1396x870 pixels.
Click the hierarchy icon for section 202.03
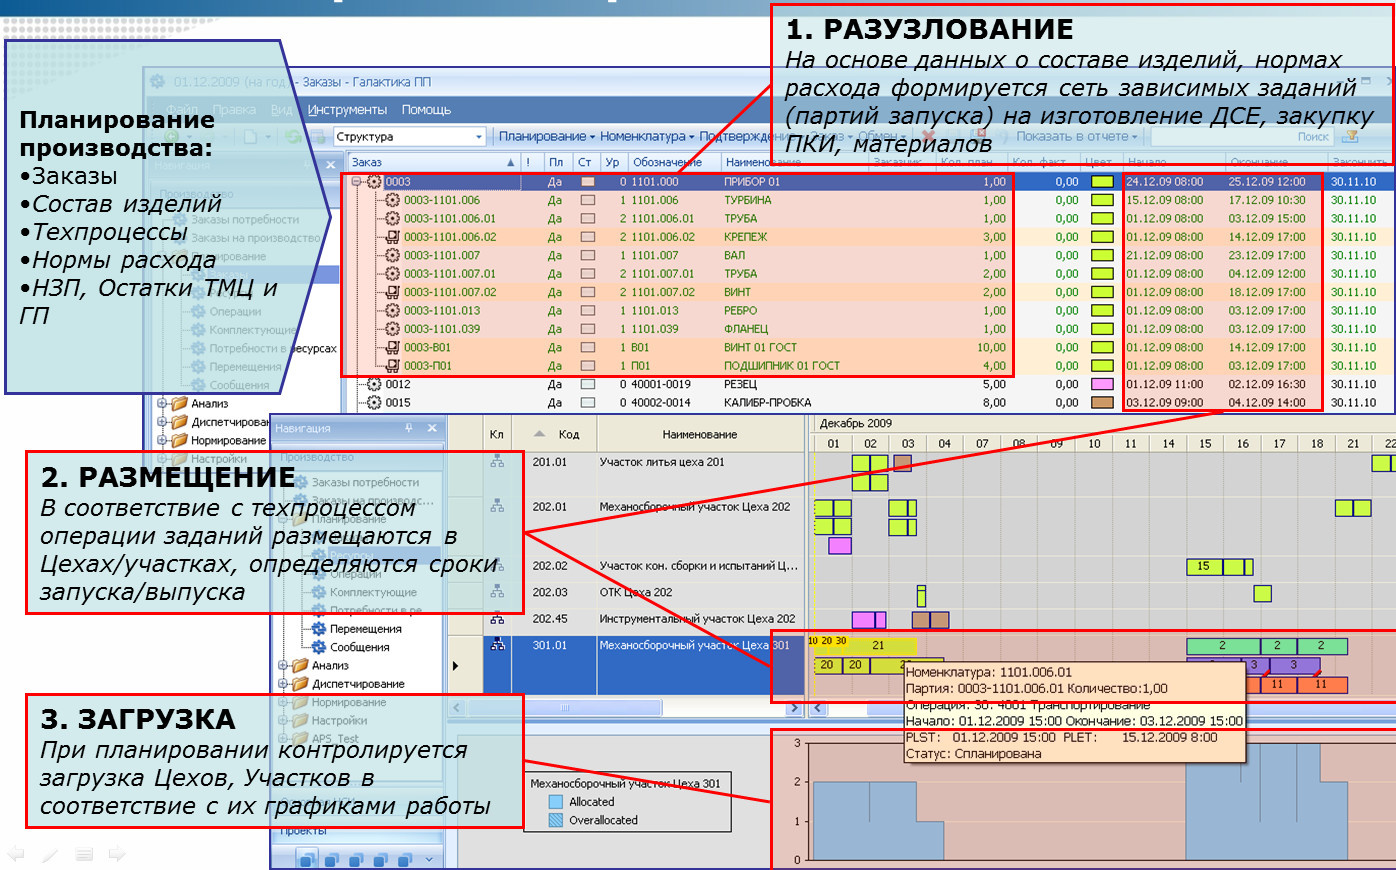pos(497,592)
